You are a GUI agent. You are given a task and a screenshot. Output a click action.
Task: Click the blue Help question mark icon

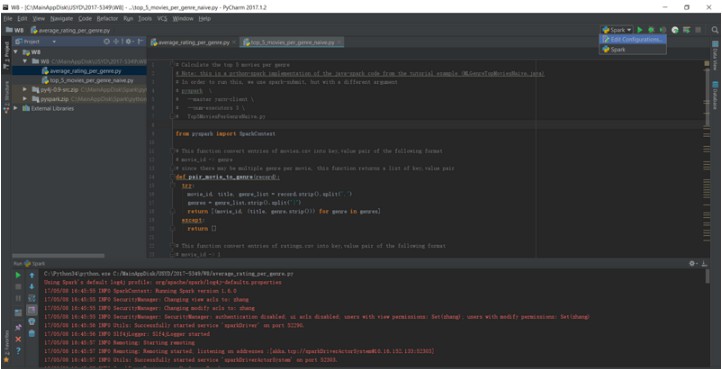(x=18, y=351)
